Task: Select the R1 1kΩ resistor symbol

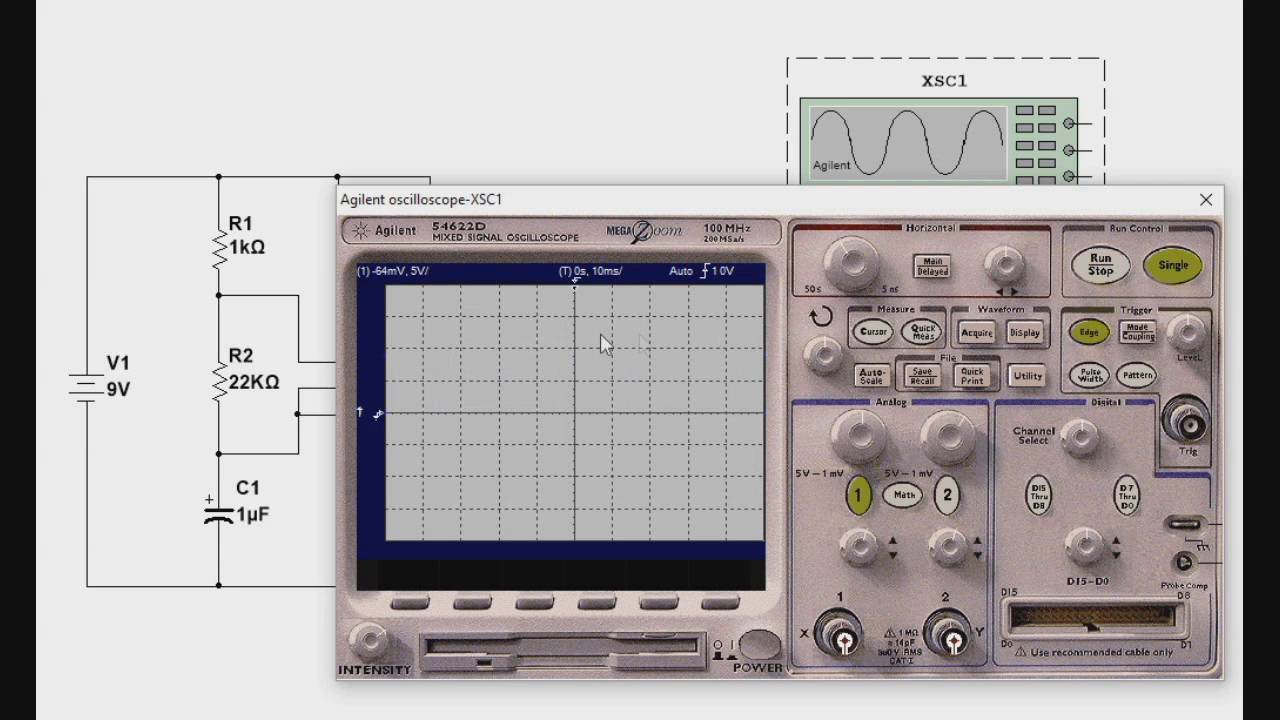Action: [x=219, y=249]
